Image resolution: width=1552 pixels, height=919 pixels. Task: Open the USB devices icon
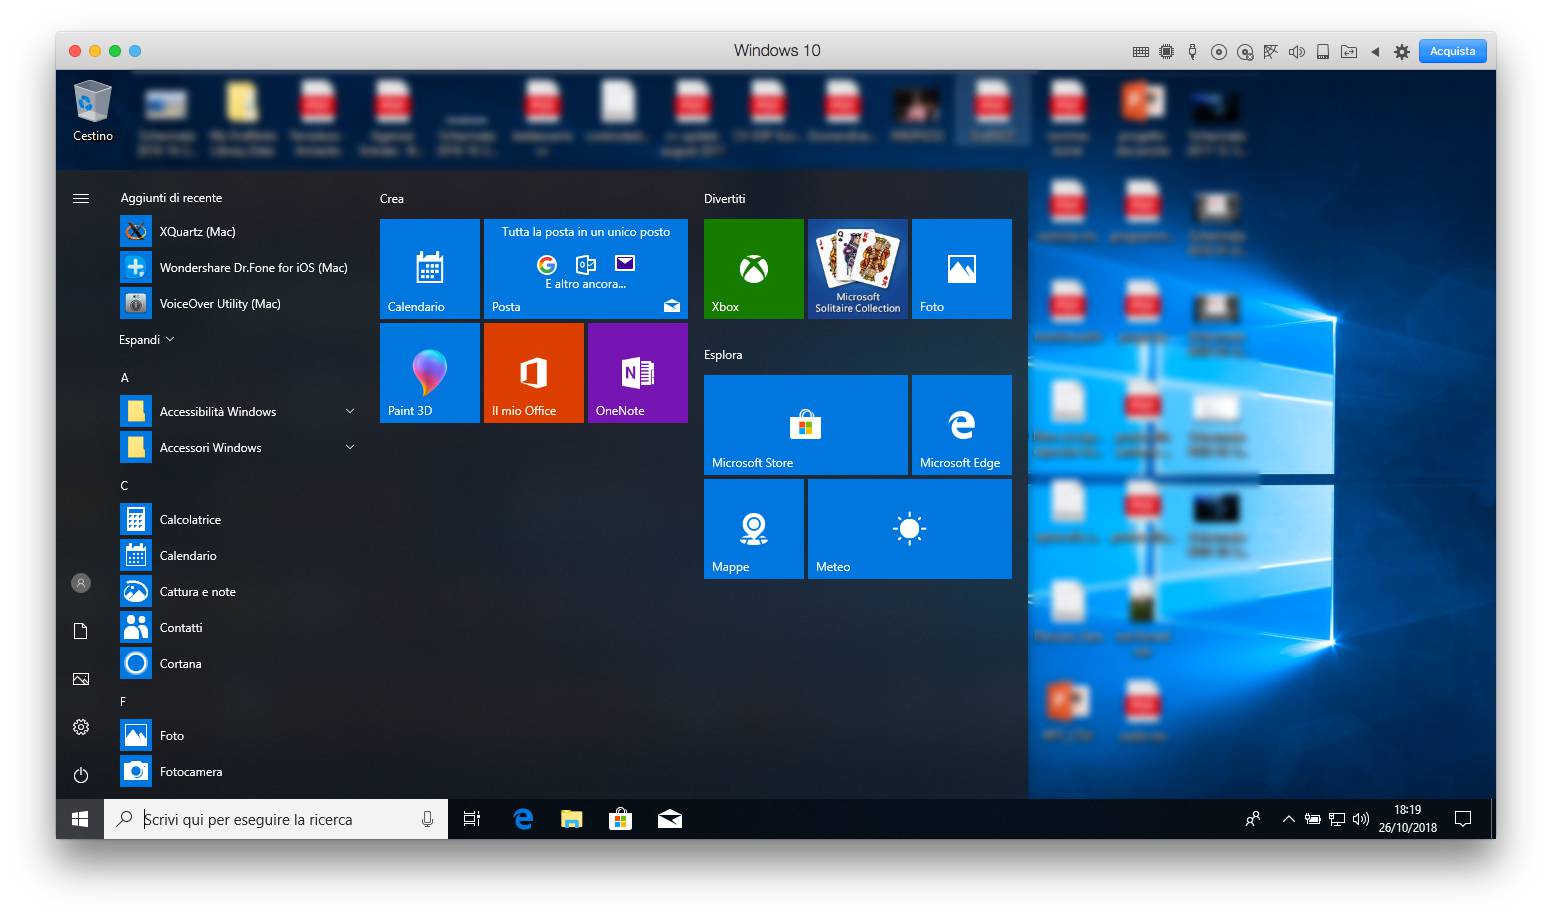point(1192,52)
